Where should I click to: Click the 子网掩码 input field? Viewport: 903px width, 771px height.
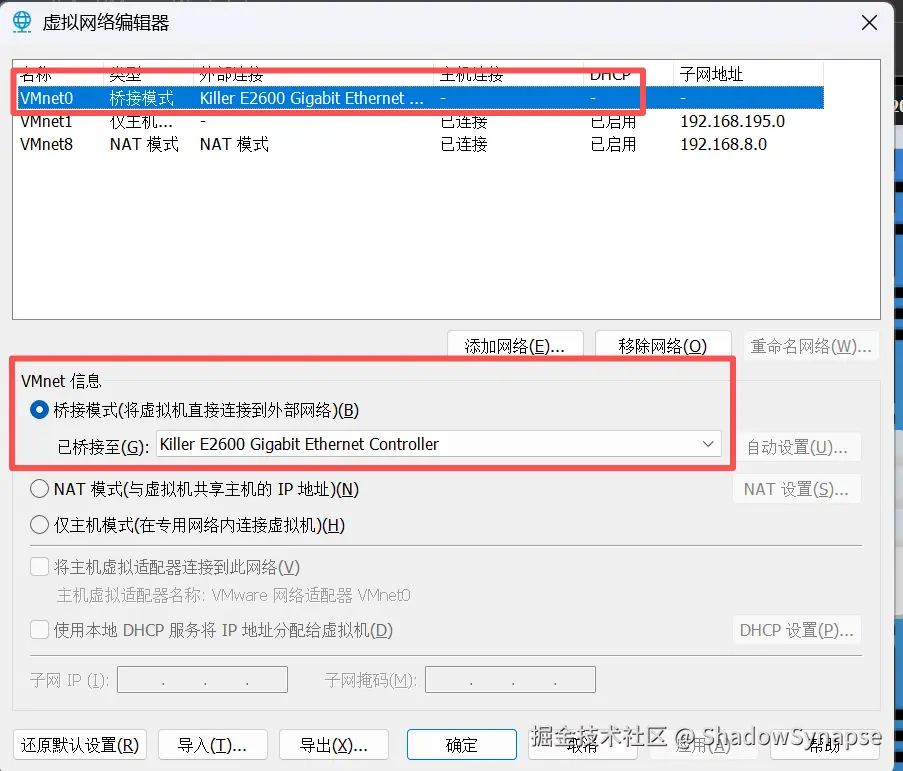pyautogui.click(x=510, y=679)
